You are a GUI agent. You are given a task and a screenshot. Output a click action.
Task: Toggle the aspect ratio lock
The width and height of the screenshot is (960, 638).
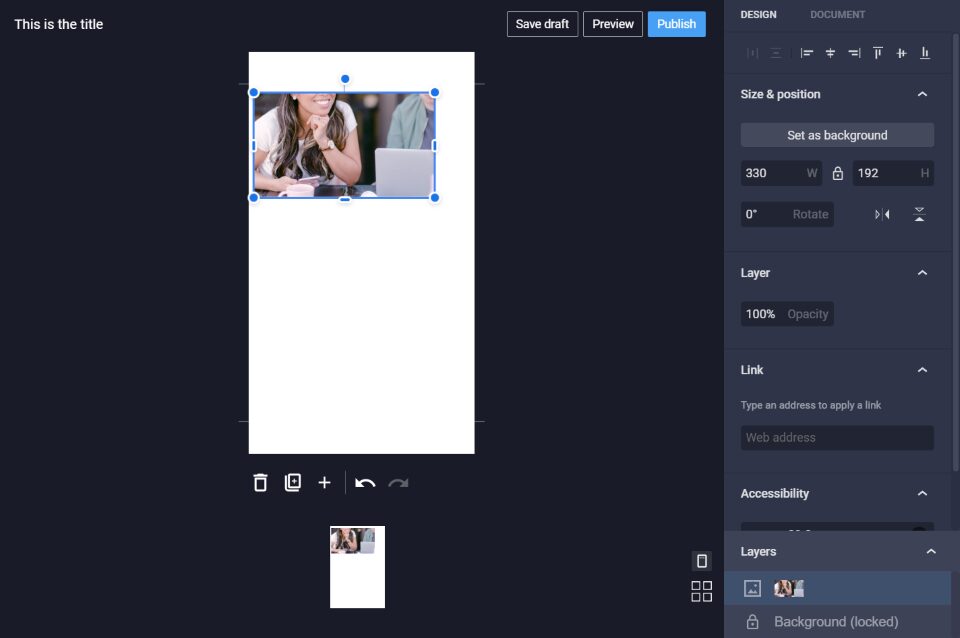[838, 173]
